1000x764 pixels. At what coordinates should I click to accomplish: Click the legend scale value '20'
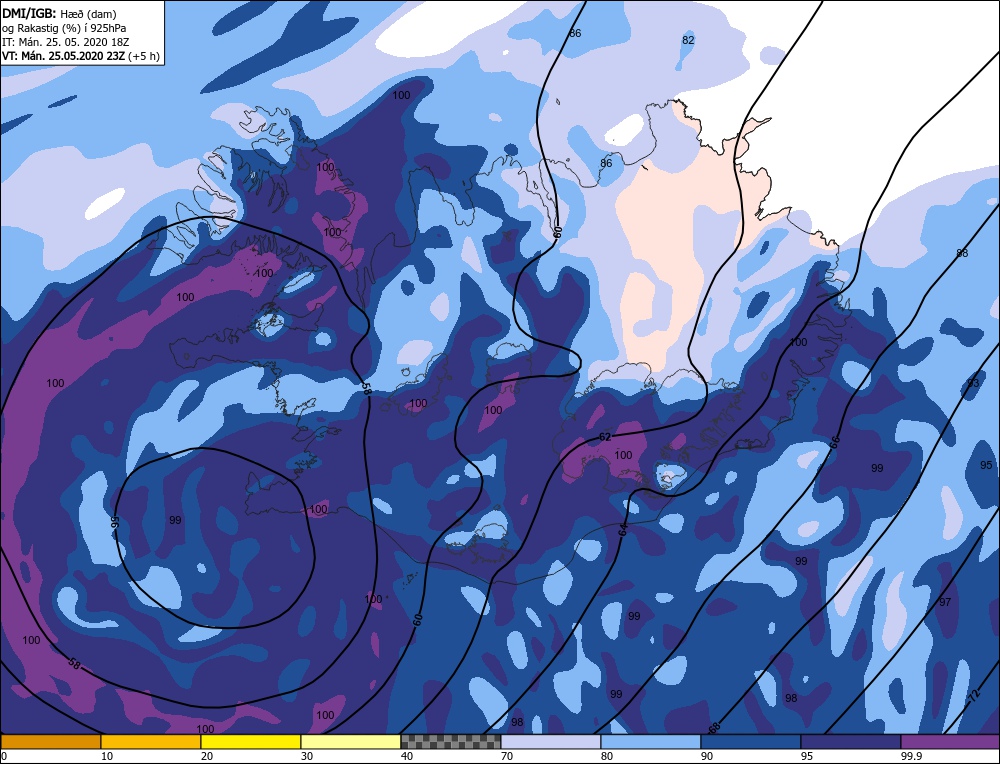(x=207, y=756)
